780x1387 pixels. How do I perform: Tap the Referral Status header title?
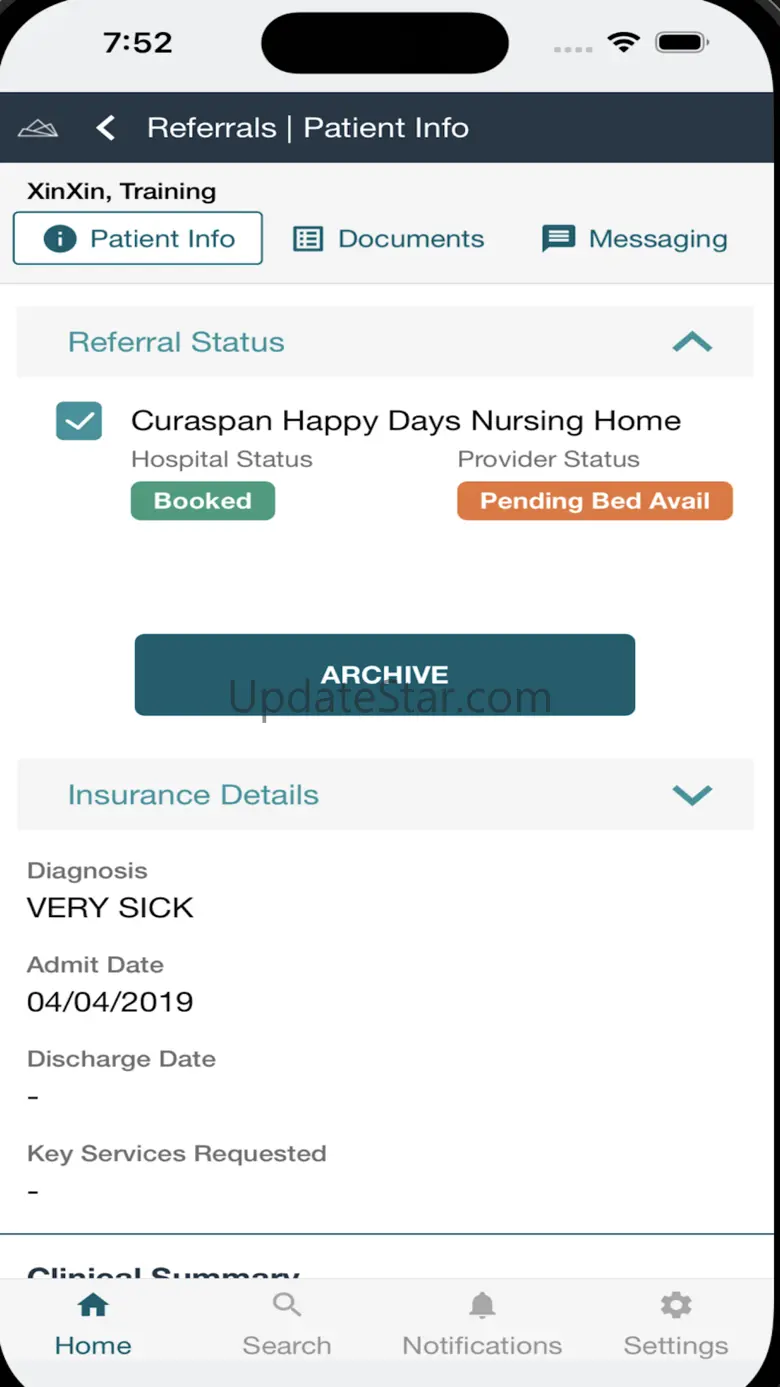point(176,342)
